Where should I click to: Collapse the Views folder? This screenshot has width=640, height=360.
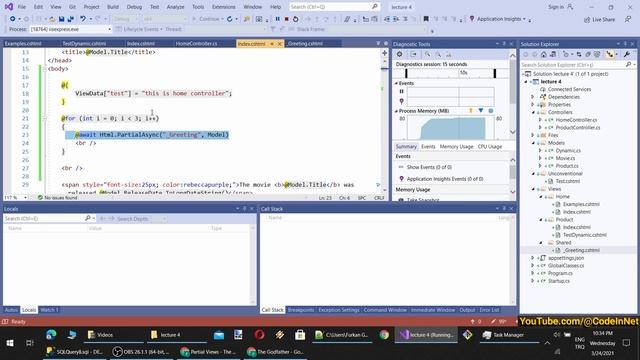pos(533,189)
